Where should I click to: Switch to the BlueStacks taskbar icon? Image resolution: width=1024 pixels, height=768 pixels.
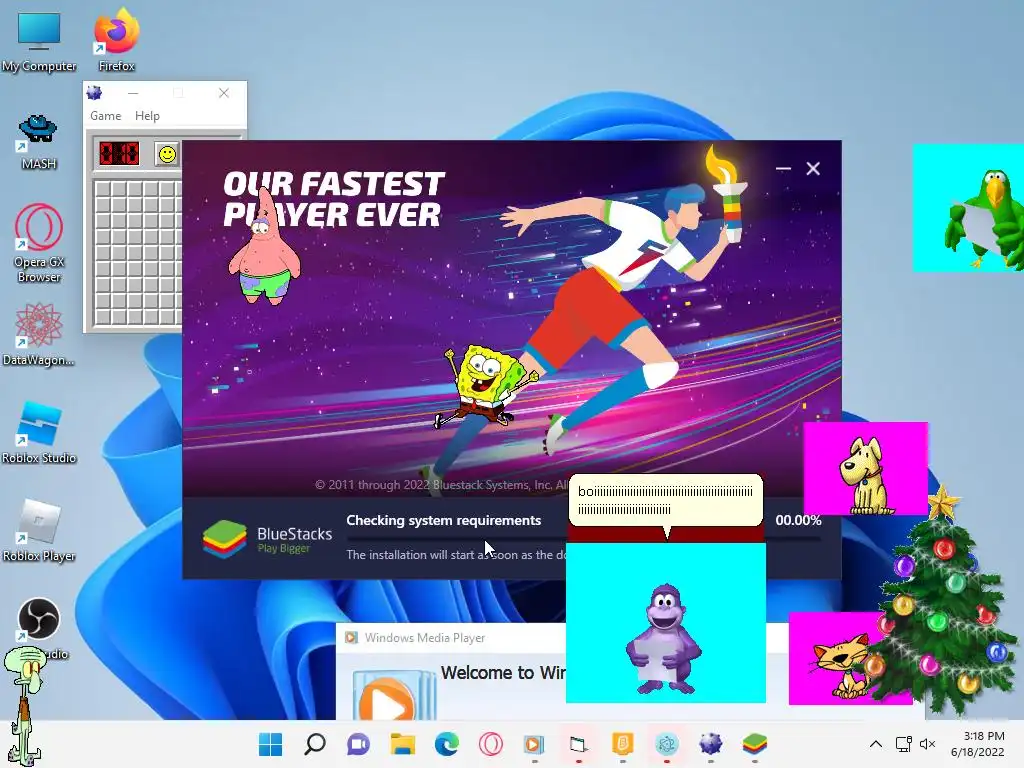click(x=755, y=744)
